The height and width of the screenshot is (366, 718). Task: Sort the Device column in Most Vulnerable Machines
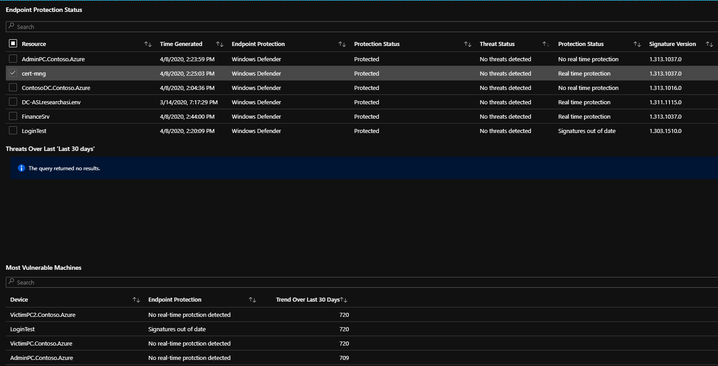point(136,300)
